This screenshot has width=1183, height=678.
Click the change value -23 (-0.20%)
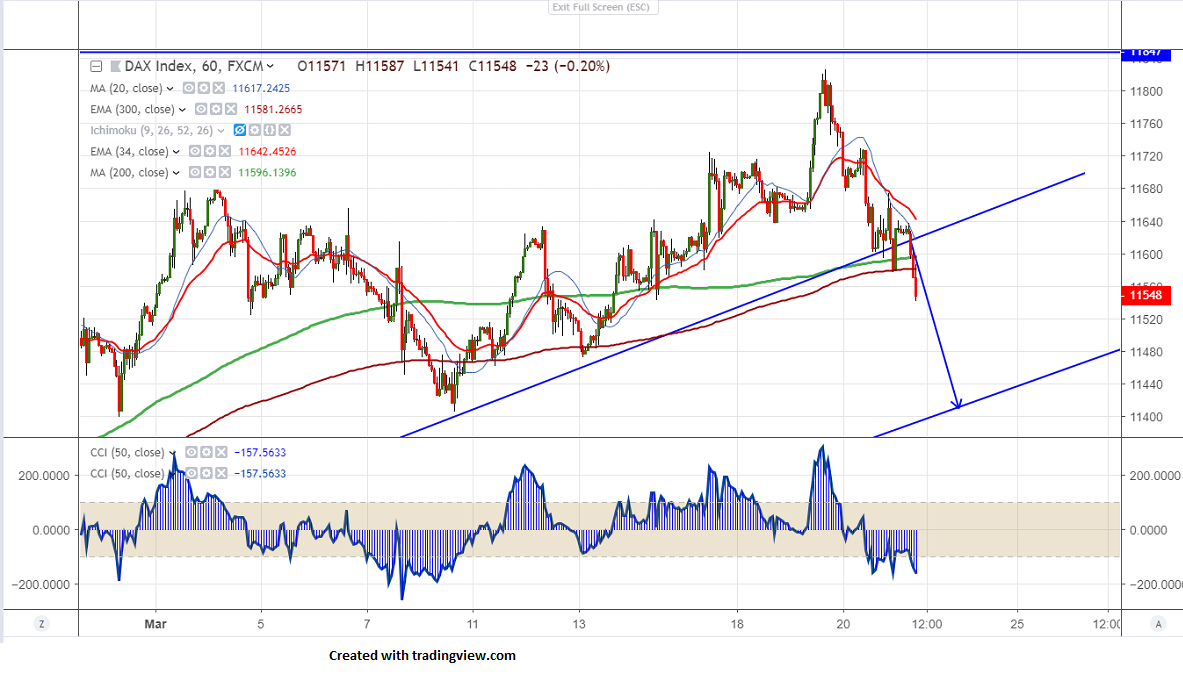(567, 66)
